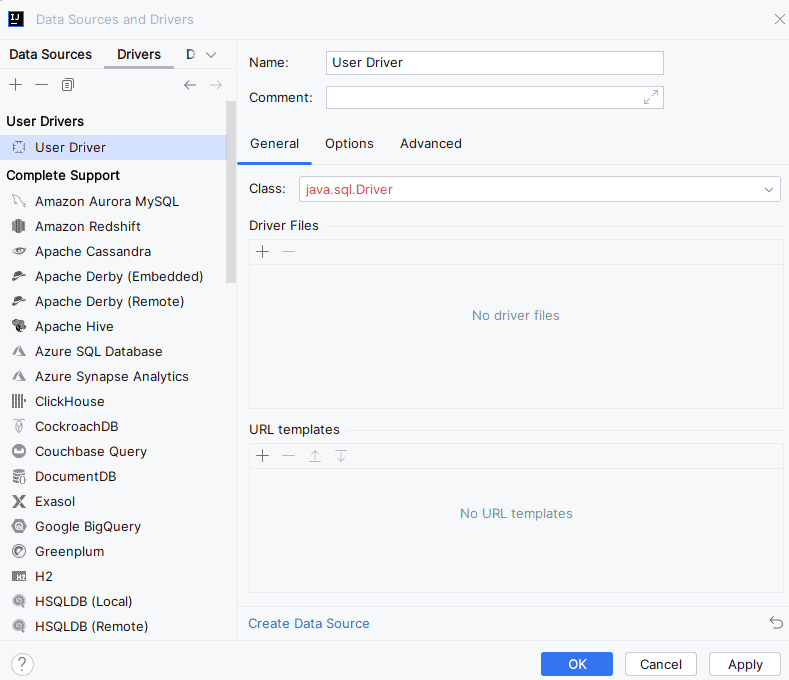This screenshot has width=789, height=680.
Task: Click the Create Data Source link
Action: click(309, 624)
